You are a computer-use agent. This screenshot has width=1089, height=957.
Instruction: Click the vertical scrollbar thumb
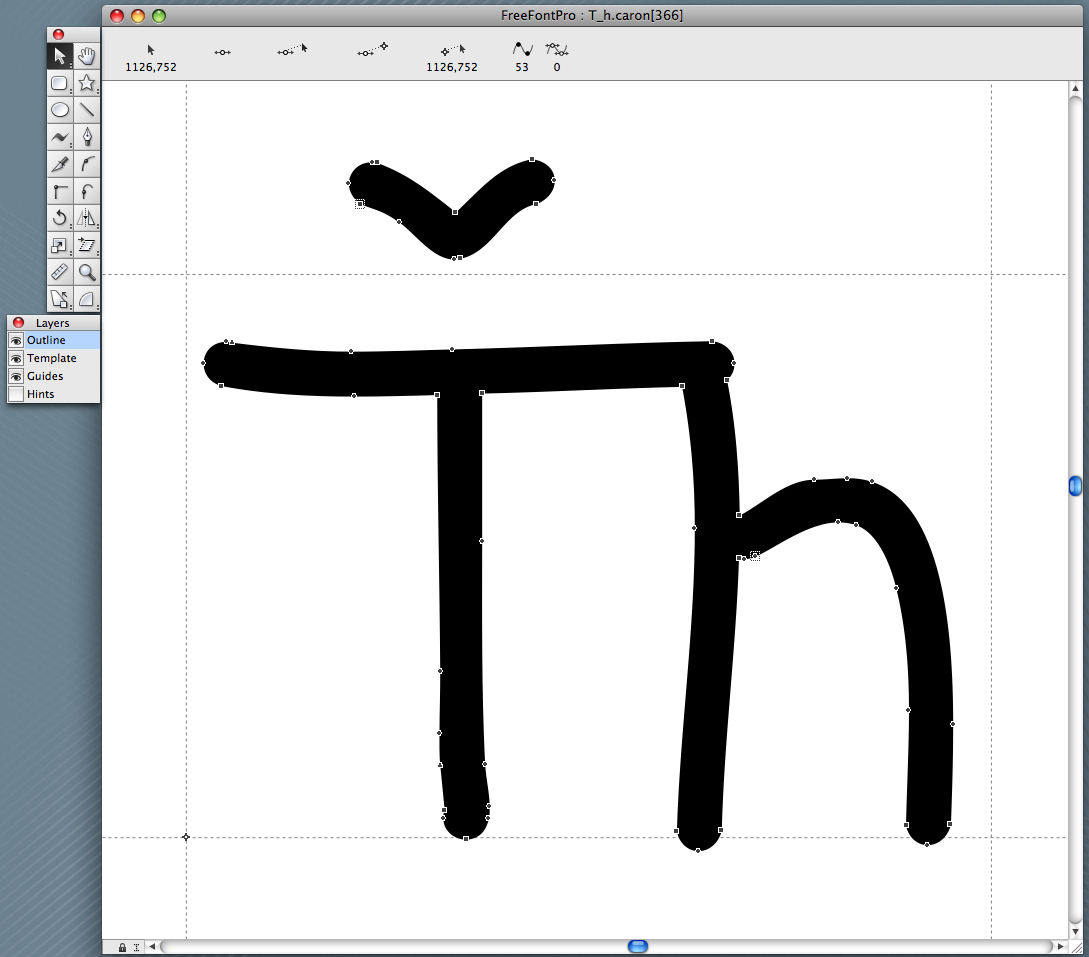click(x=1075, y=485)
